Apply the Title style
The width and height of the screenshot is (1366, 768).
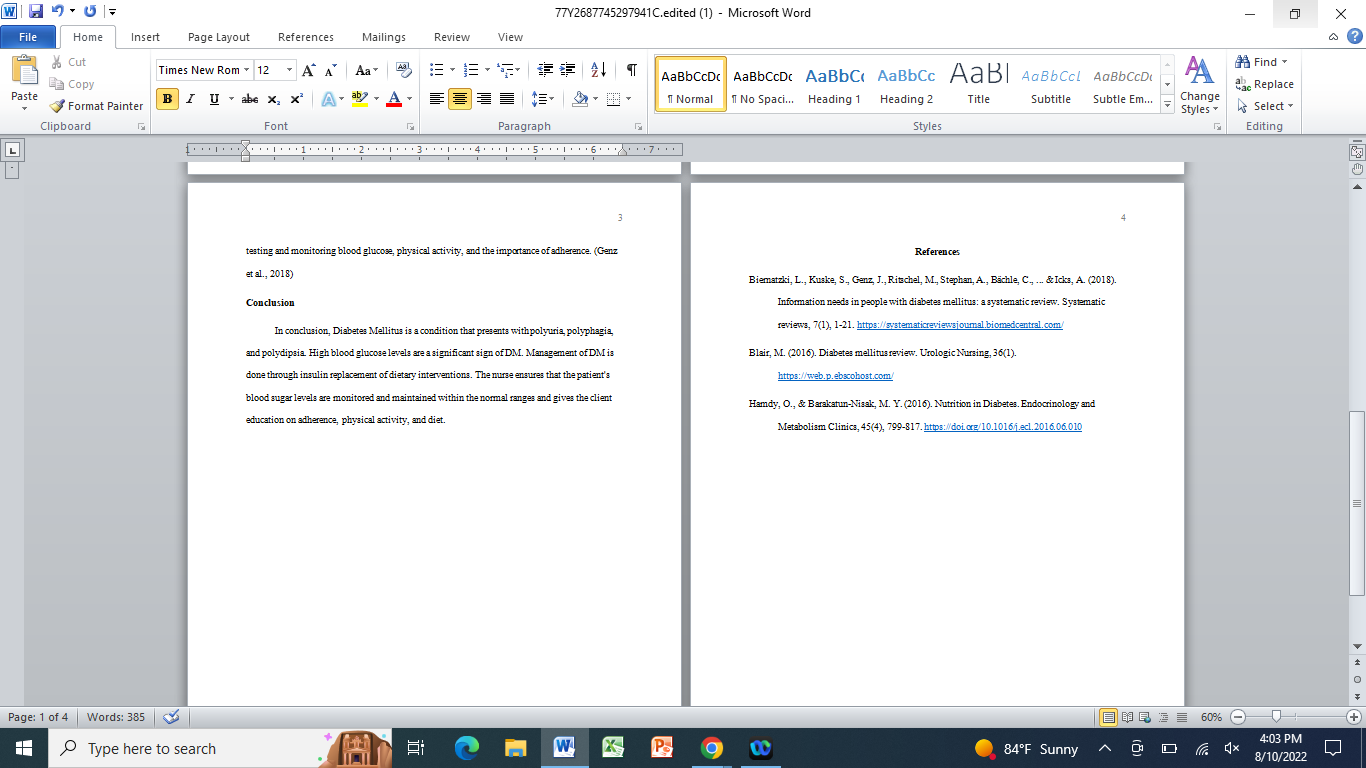tap(979, 83)
